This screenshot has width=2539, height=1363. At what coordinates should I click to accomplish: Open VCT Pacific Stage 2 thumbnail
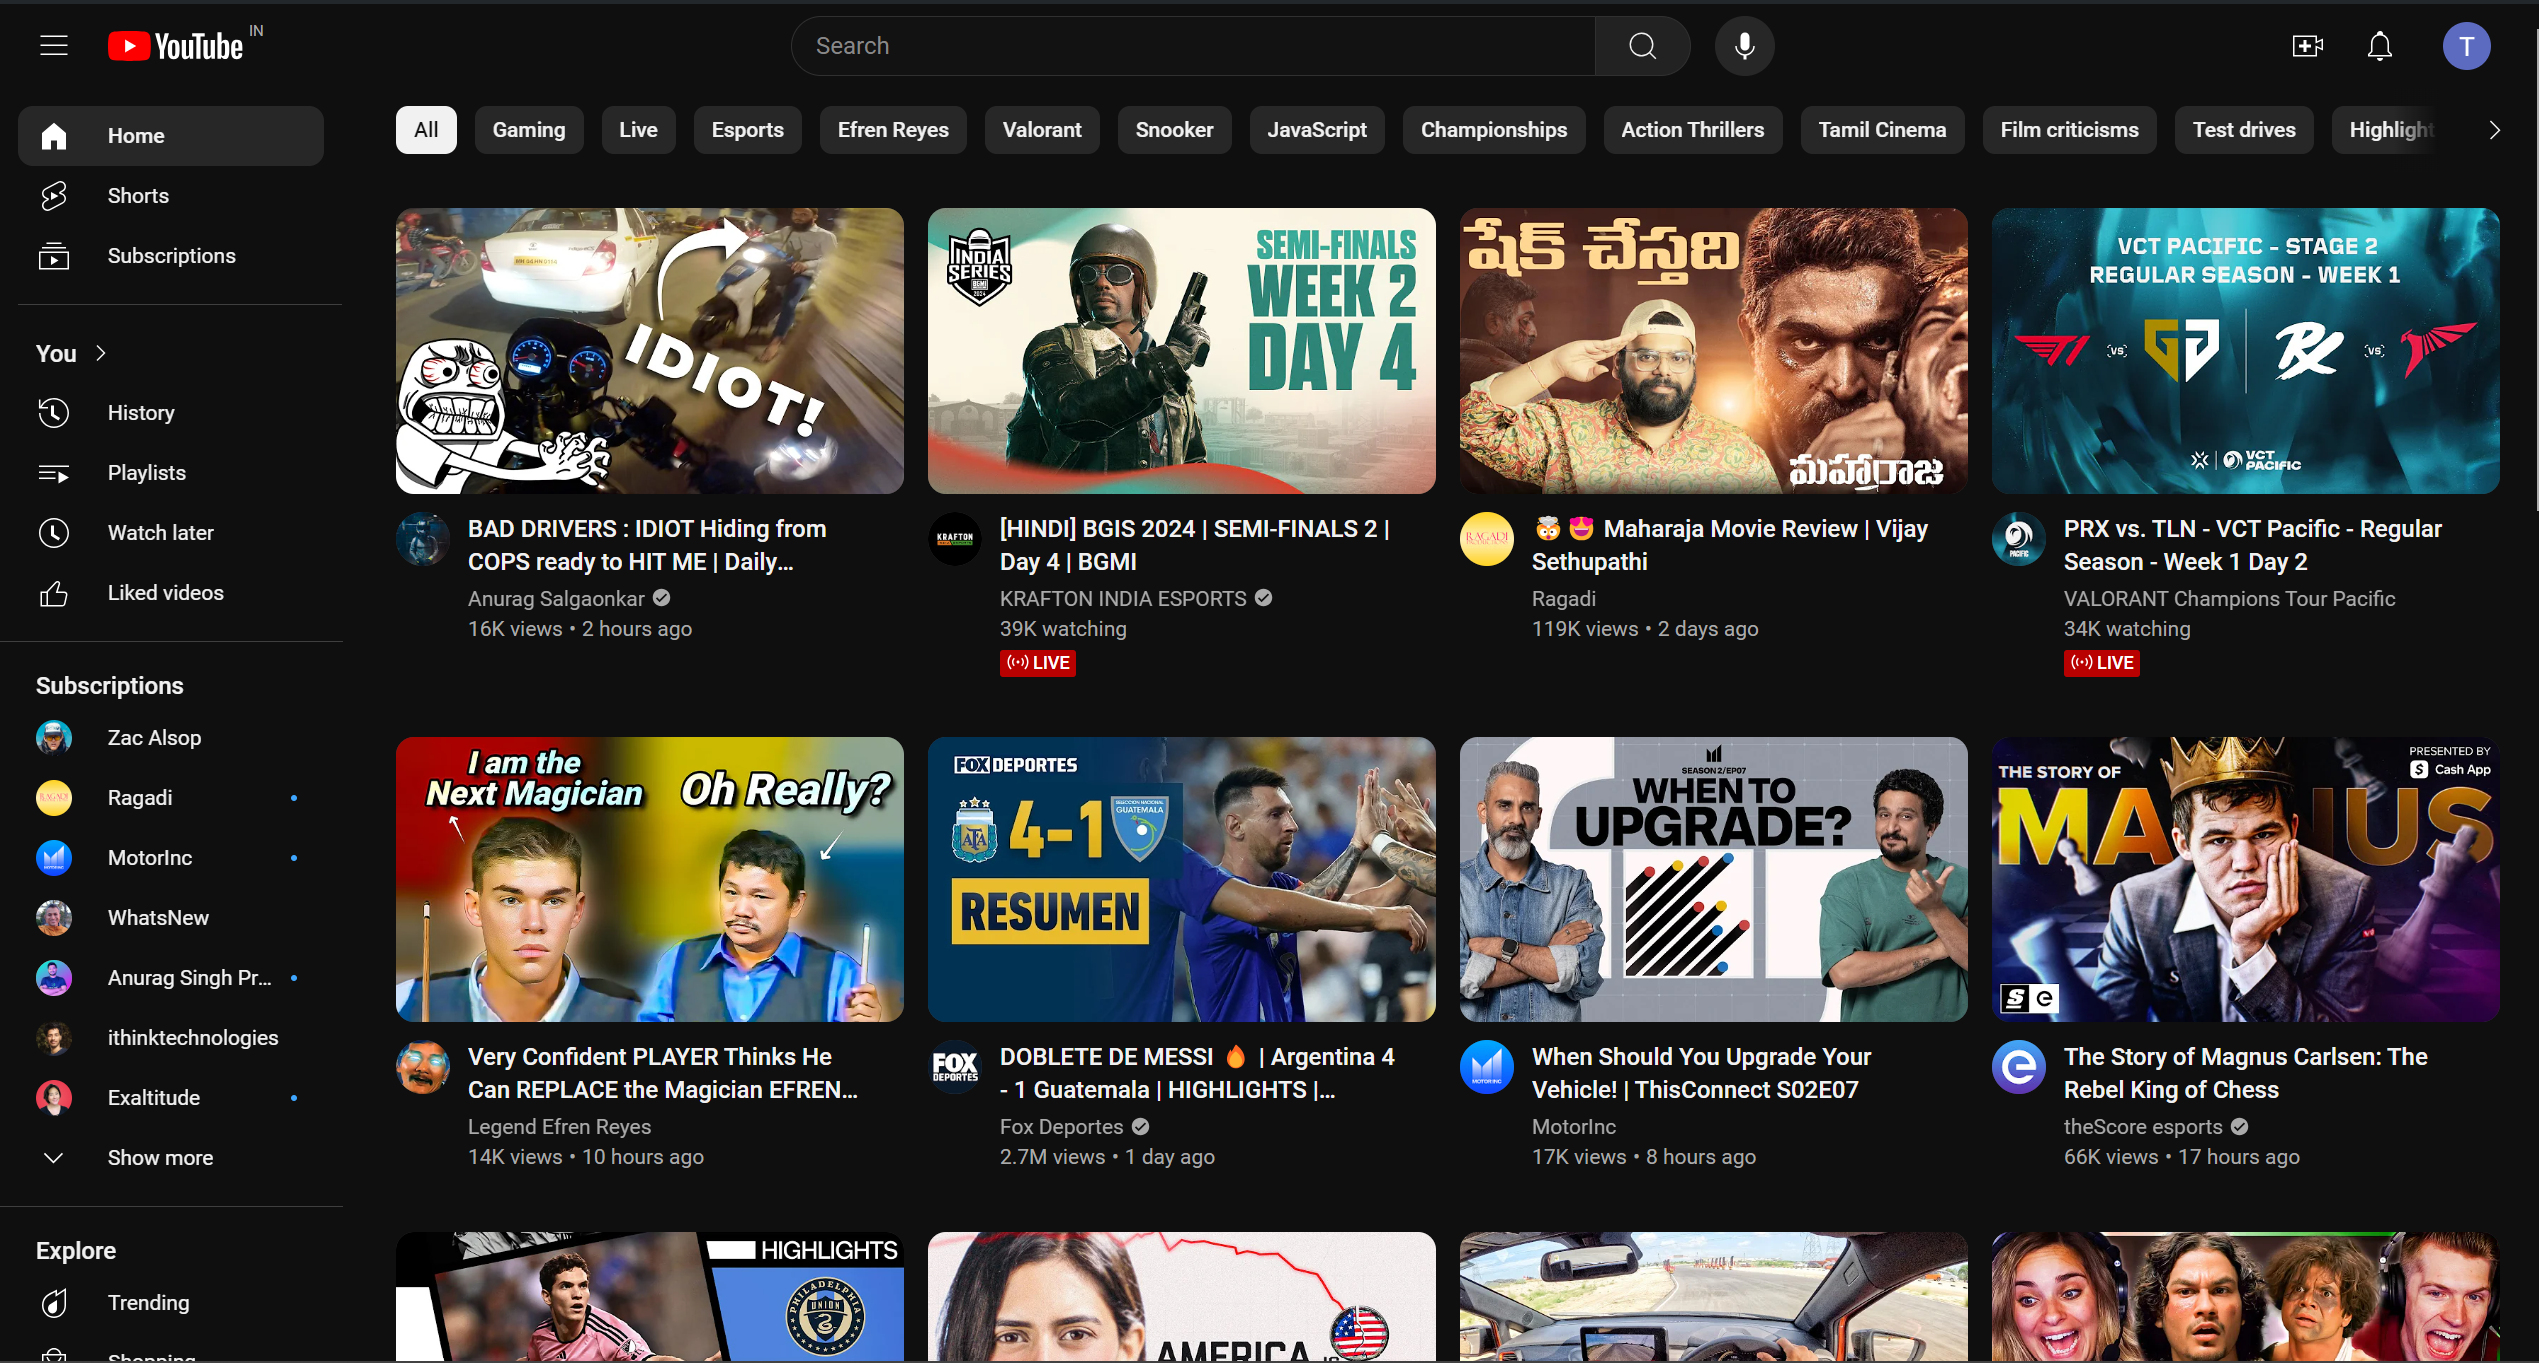click(2246, 351)
